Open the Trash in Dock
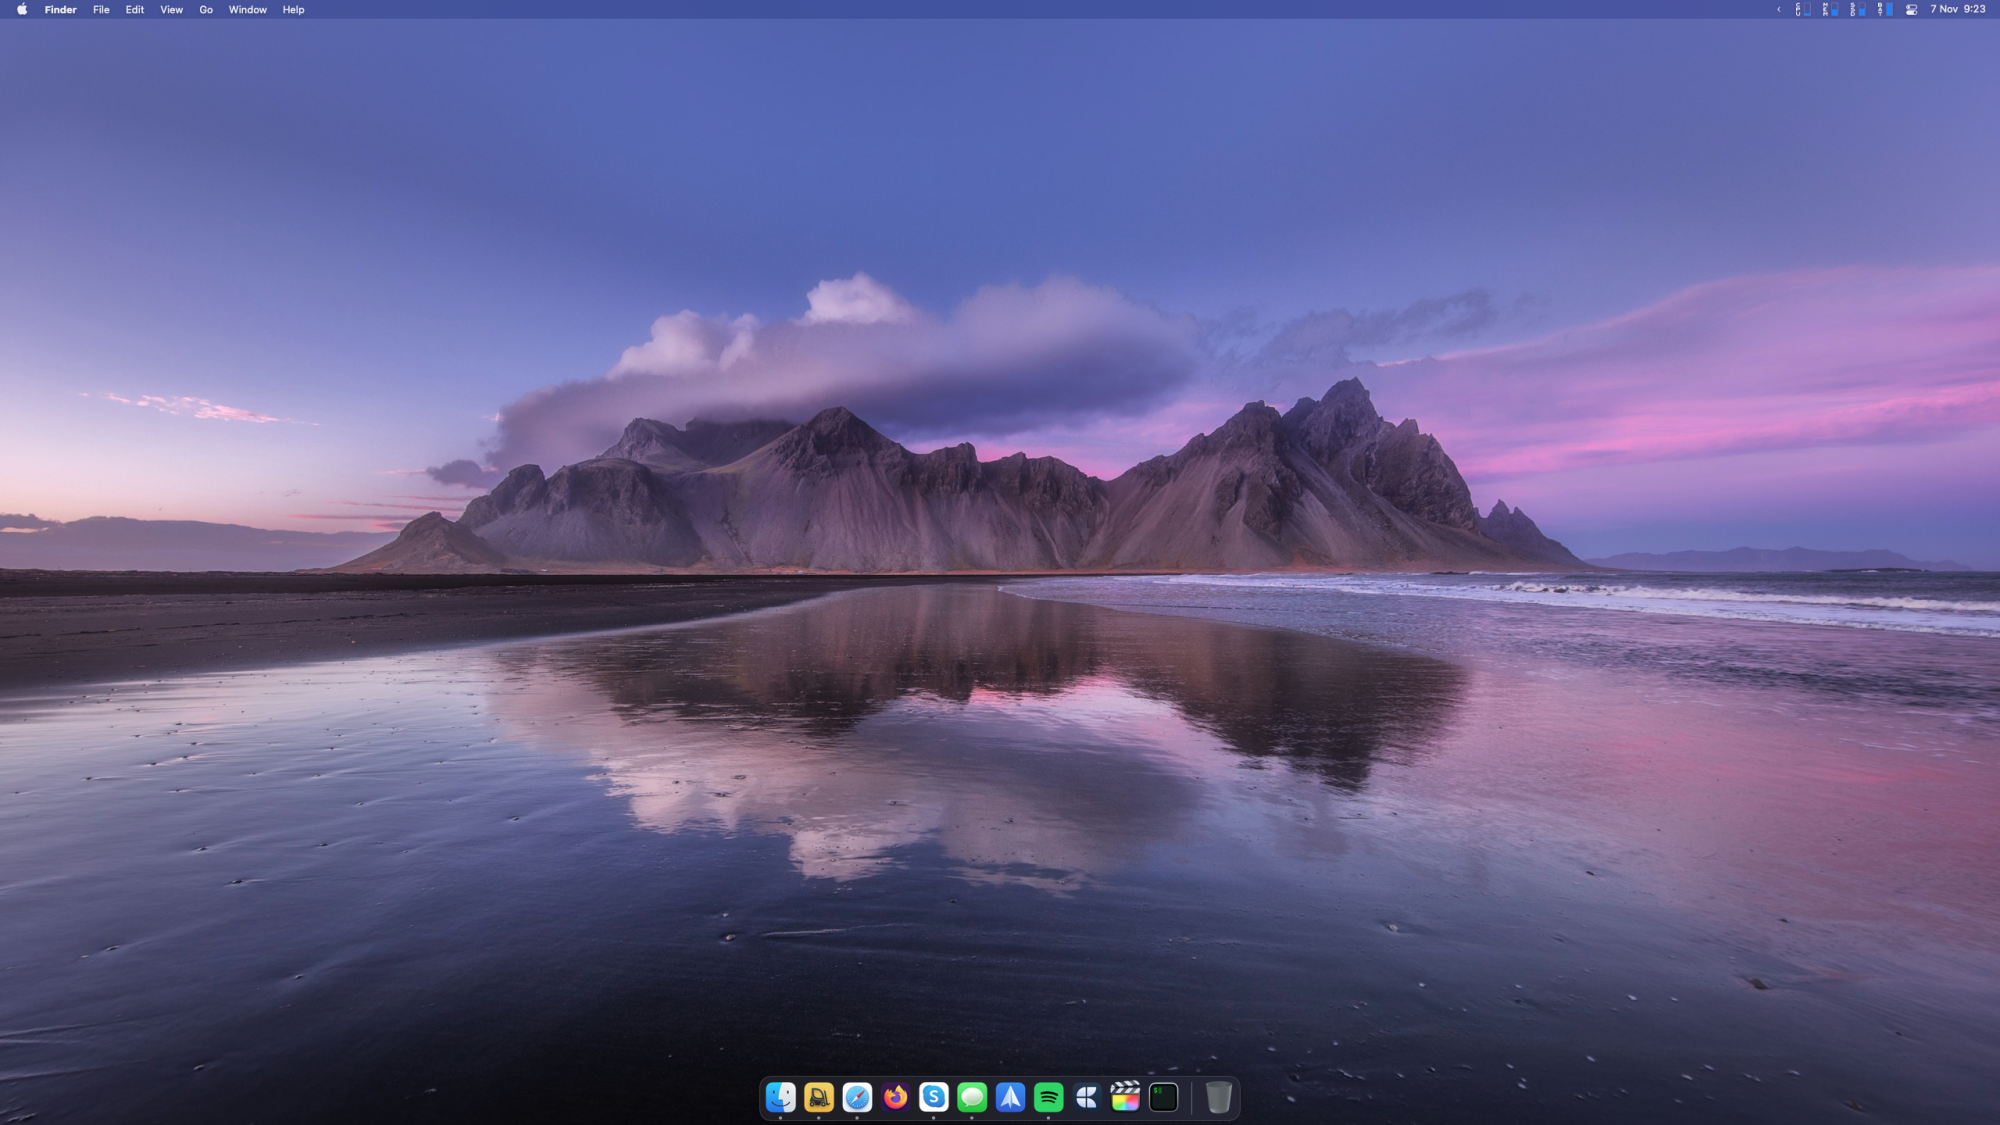 pyautogui.click(x=1218, y=1097)
